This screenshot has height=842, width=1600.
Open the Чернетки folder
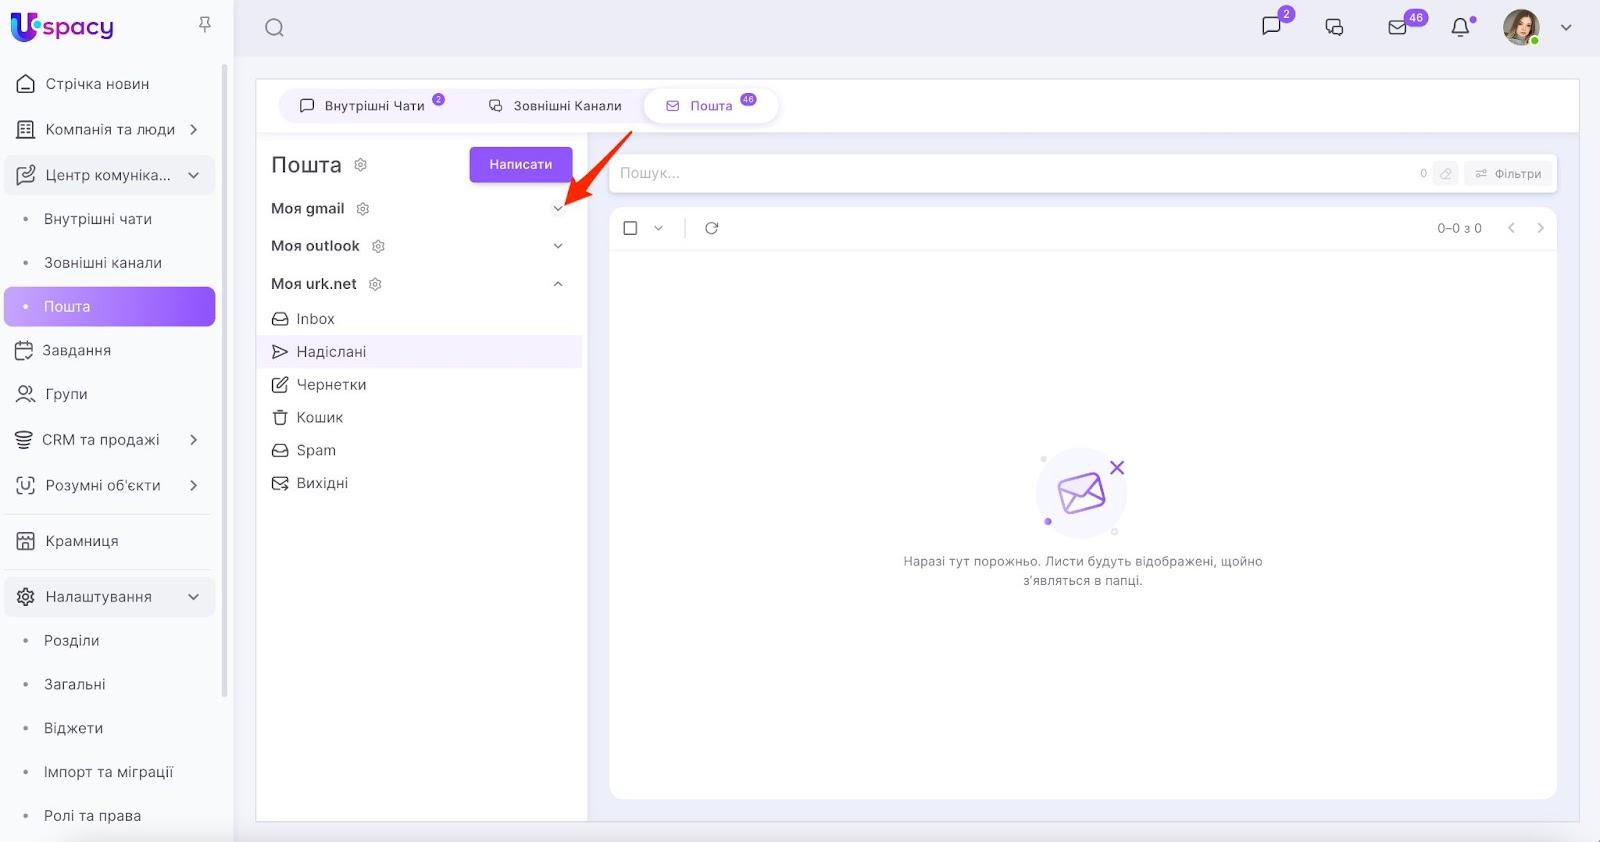point(331,385)
